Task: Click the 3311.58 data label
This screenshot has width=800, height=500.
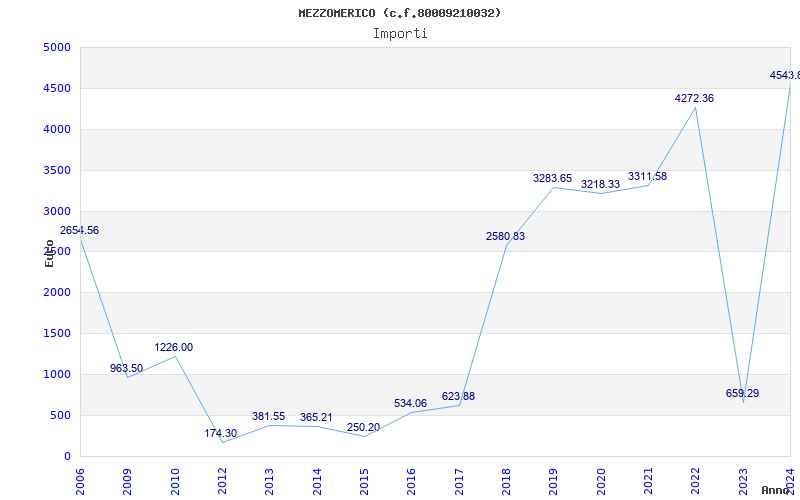Action: [647, 177]
